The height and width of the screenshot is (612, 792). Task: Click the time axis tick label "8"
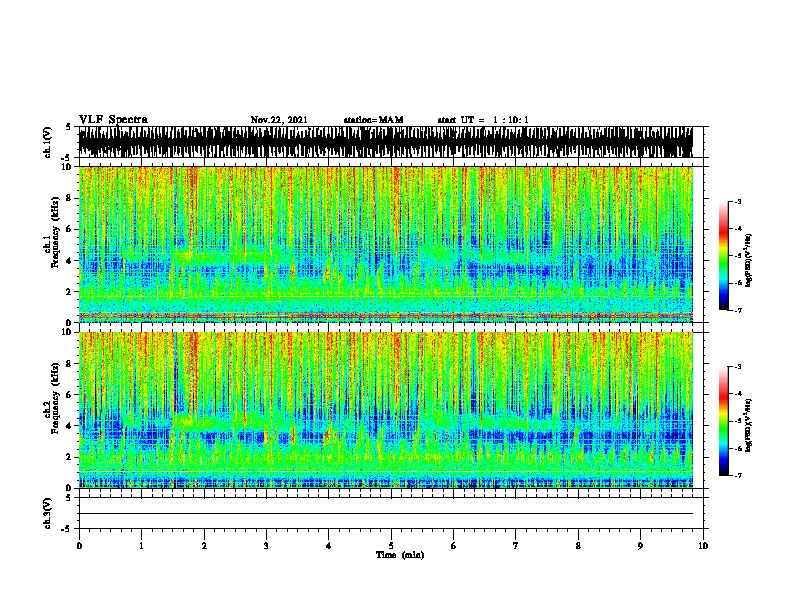coord(578,546)
